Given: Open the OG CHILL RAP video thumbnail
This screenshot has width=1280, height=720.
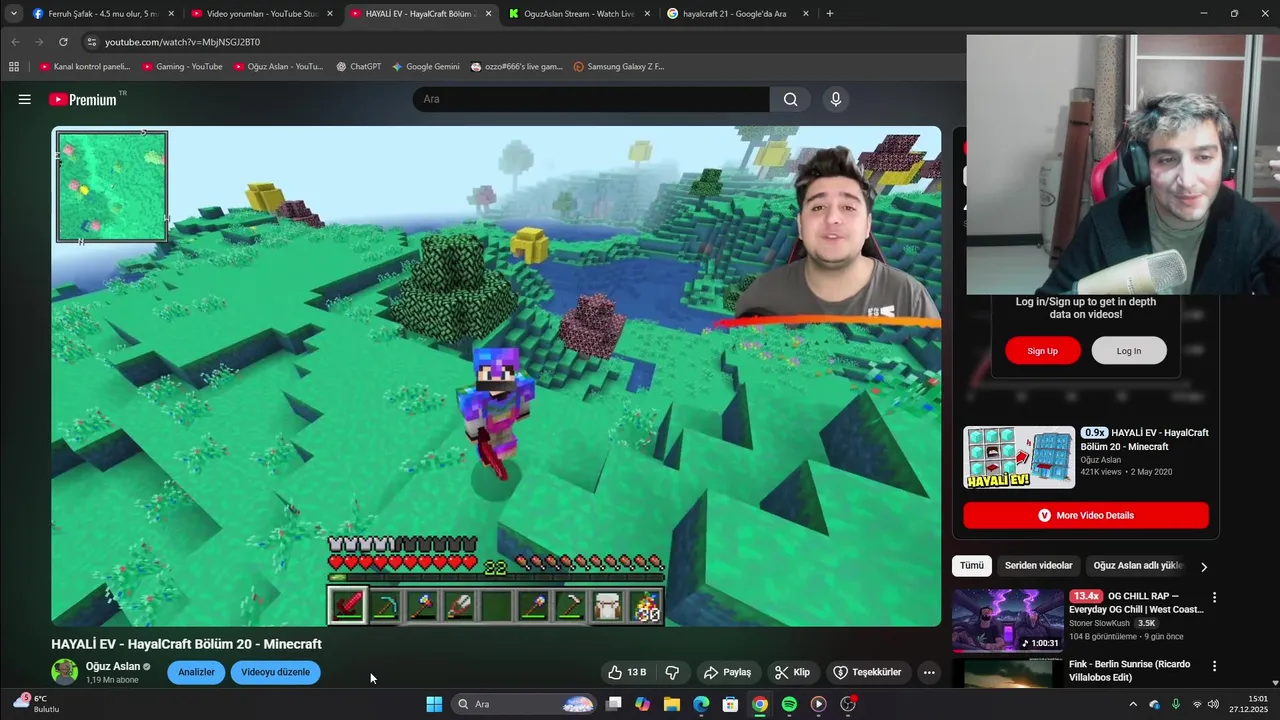Looking at the screenshot, I should tap(1008, 620).
